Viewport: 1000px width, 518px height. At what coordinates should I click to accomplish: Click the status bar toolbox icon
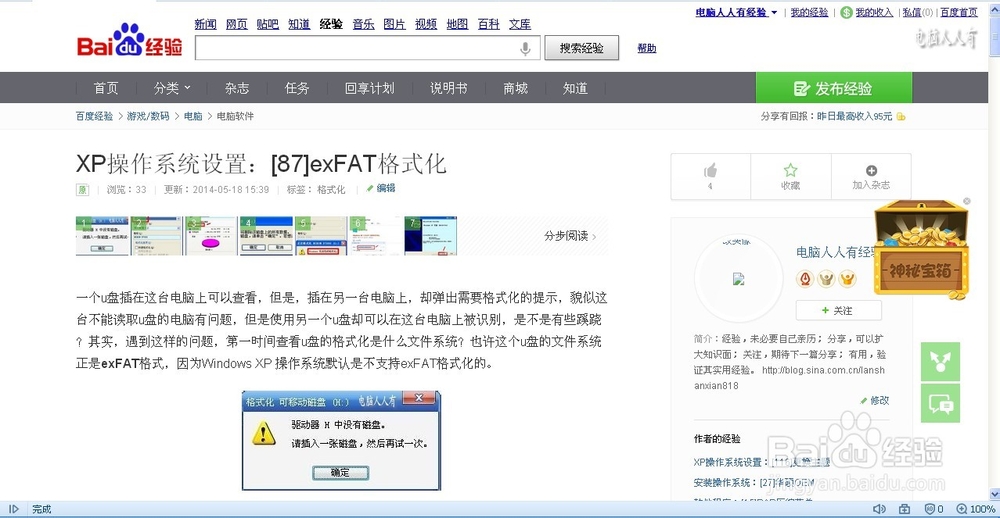point(904,509)
